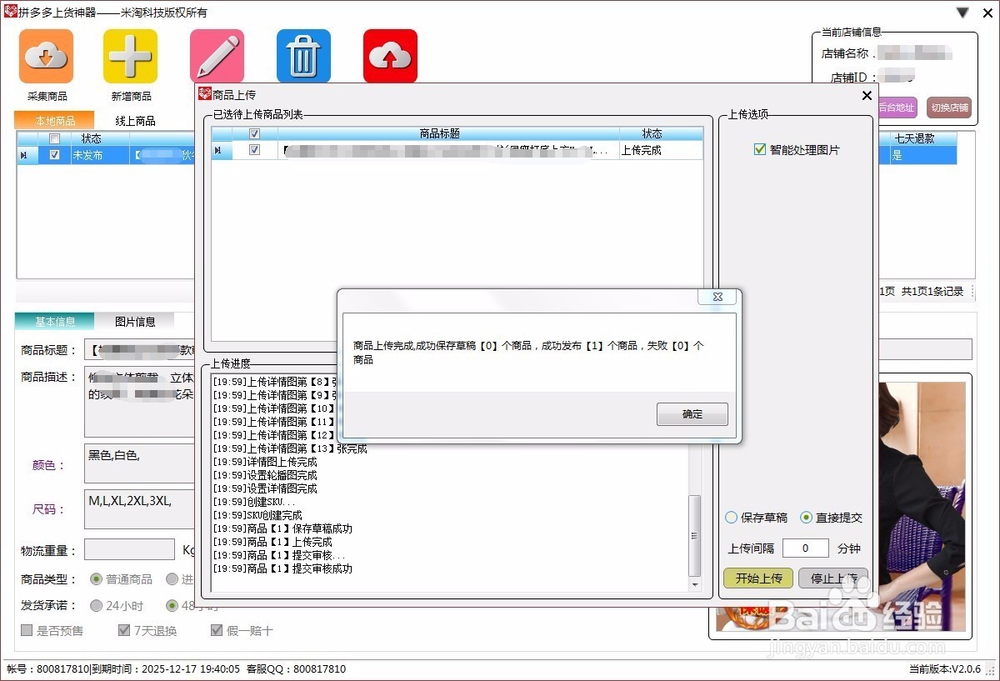
Task: Click the upload progress log scrollbar thumb
Action: [x=695, y=536]
